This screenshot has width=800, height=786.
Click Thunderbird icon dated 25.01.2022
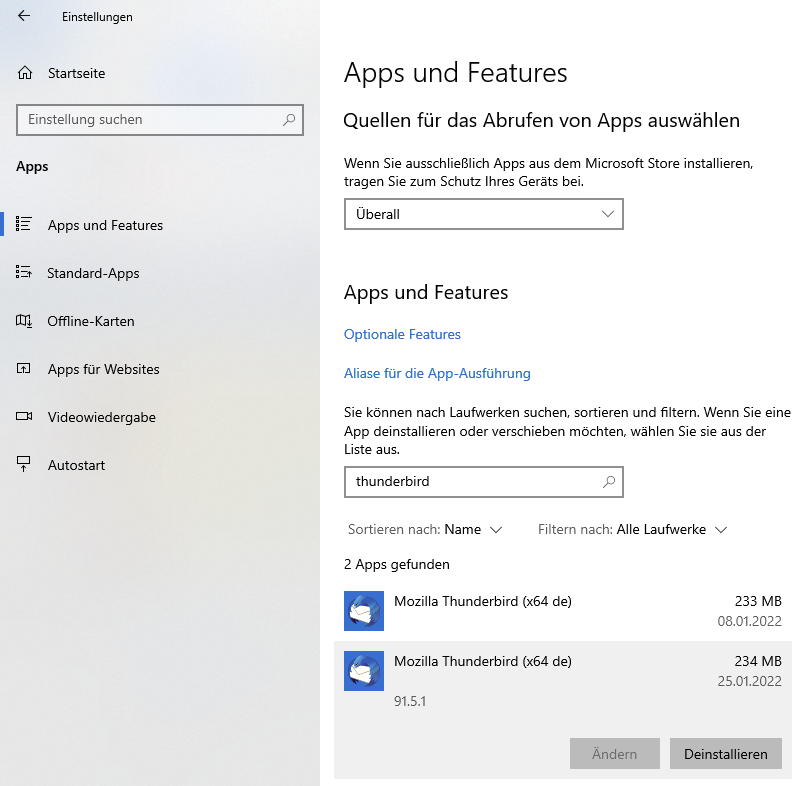coord(363,671)
